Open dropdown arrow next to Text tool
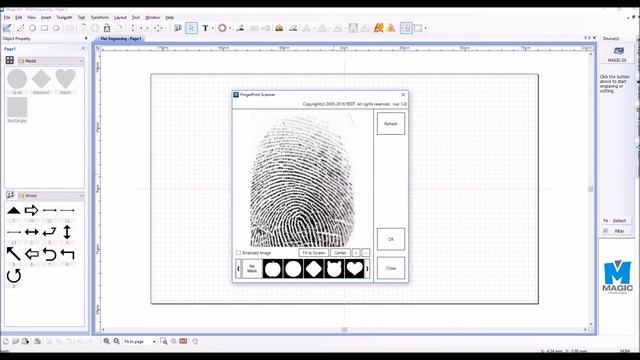The width and height of the screenshot is (640, 360). pos(213,28)
